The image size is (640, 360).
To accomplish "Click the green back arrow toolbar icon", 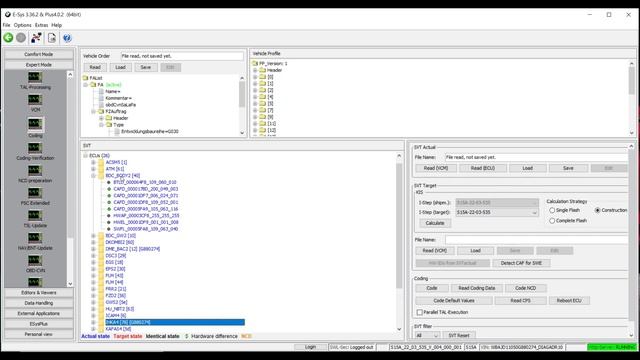I will tap(8, 38).
